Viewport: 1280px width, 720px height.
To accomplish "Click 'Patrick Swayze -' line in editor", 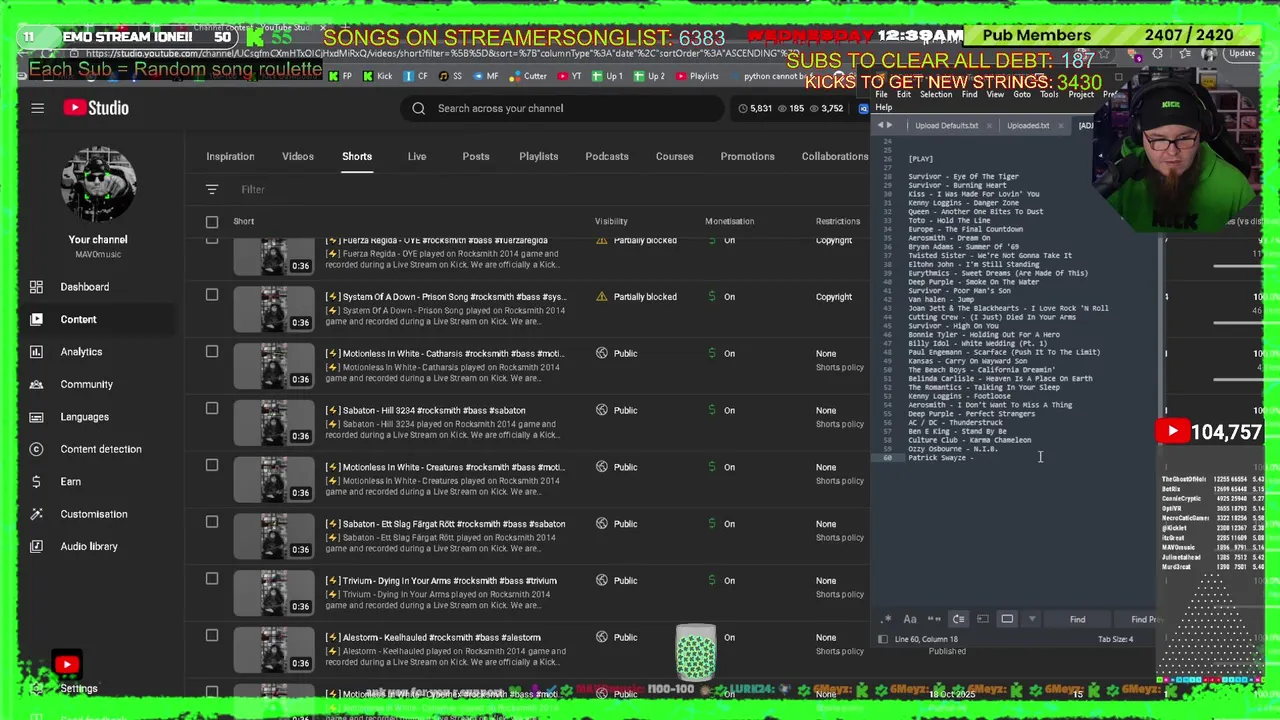I will 940,458.
